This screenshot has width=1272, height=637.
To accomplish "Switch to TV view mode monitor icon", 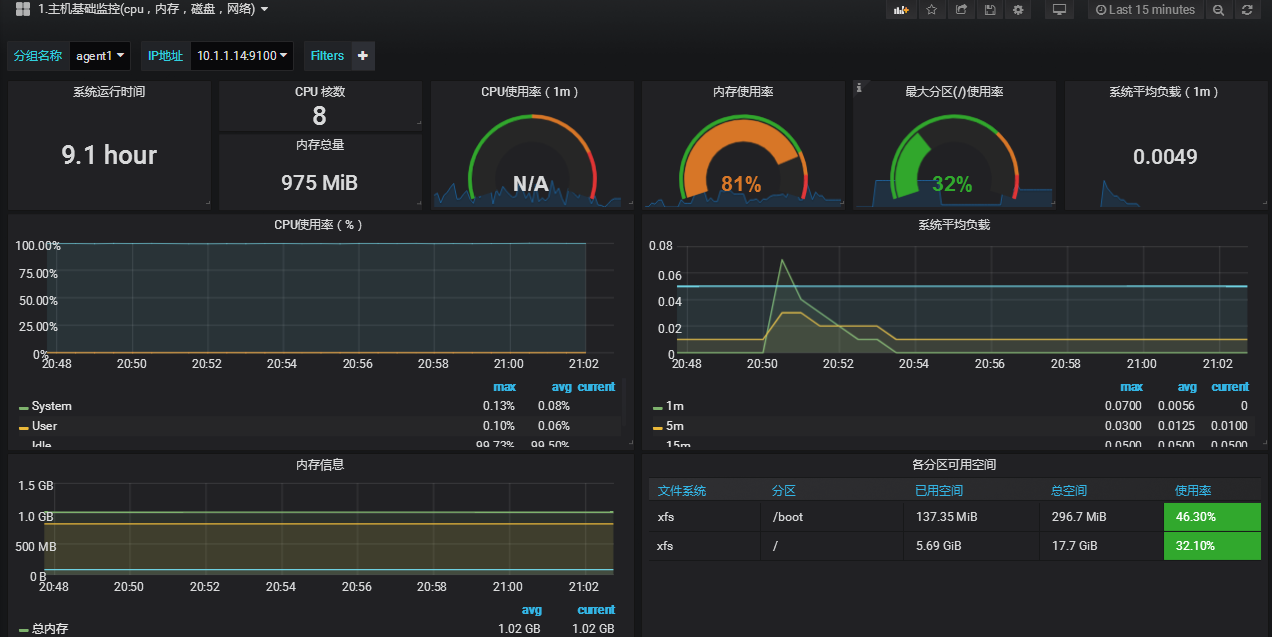I will tap(1059, 10).
